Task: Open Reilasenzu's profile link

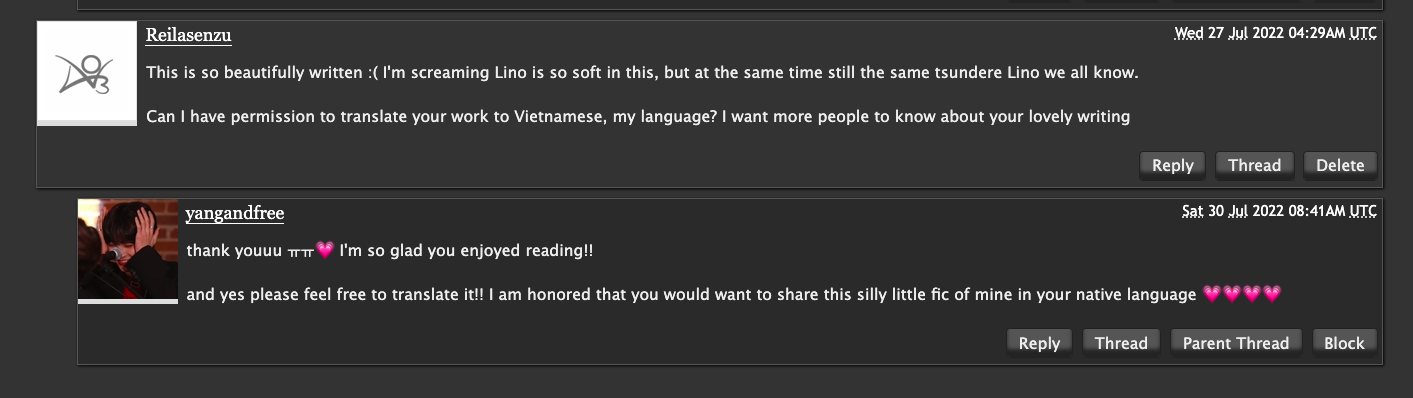Action: click(x=188, y=35)
